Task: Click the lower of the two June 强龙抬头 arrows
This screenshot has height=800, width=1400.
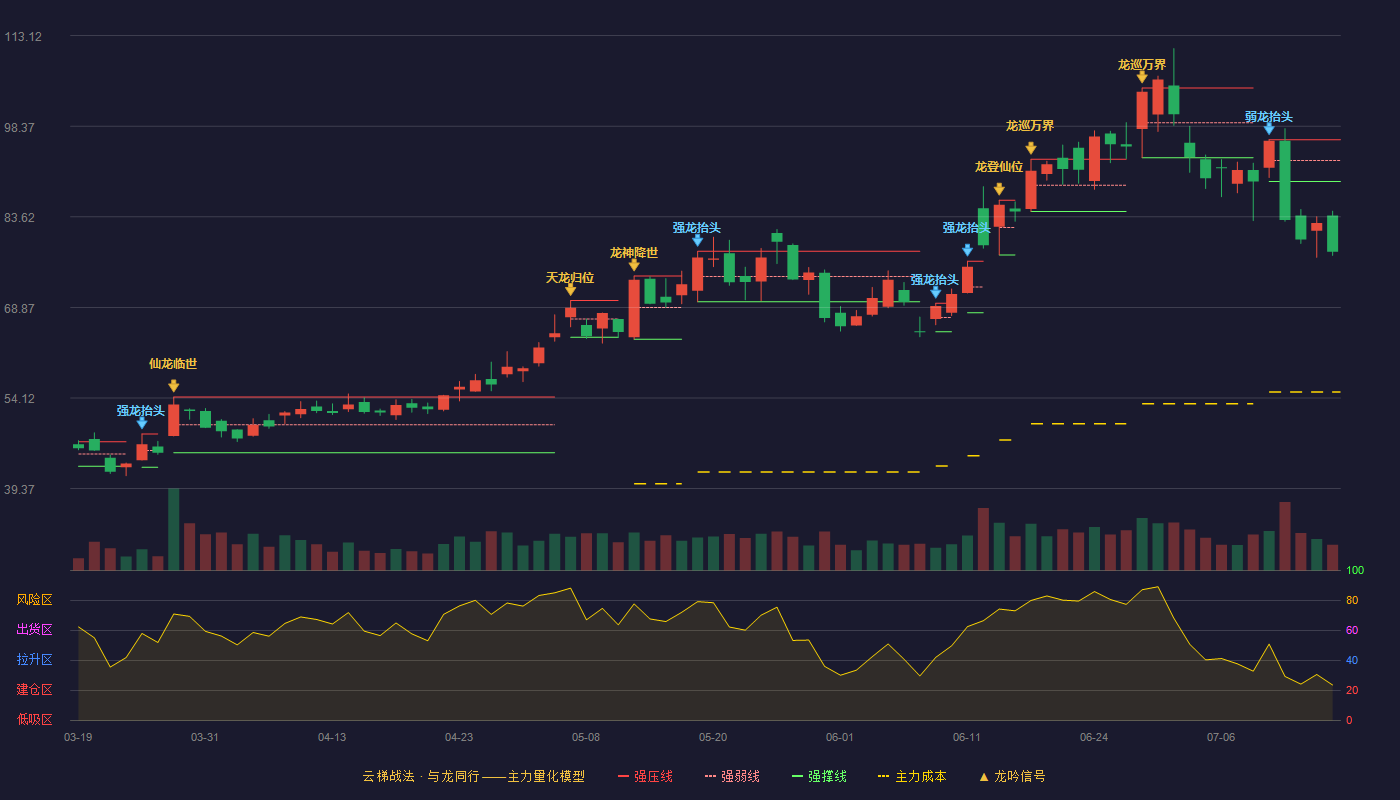Action: tap(935, 292)
